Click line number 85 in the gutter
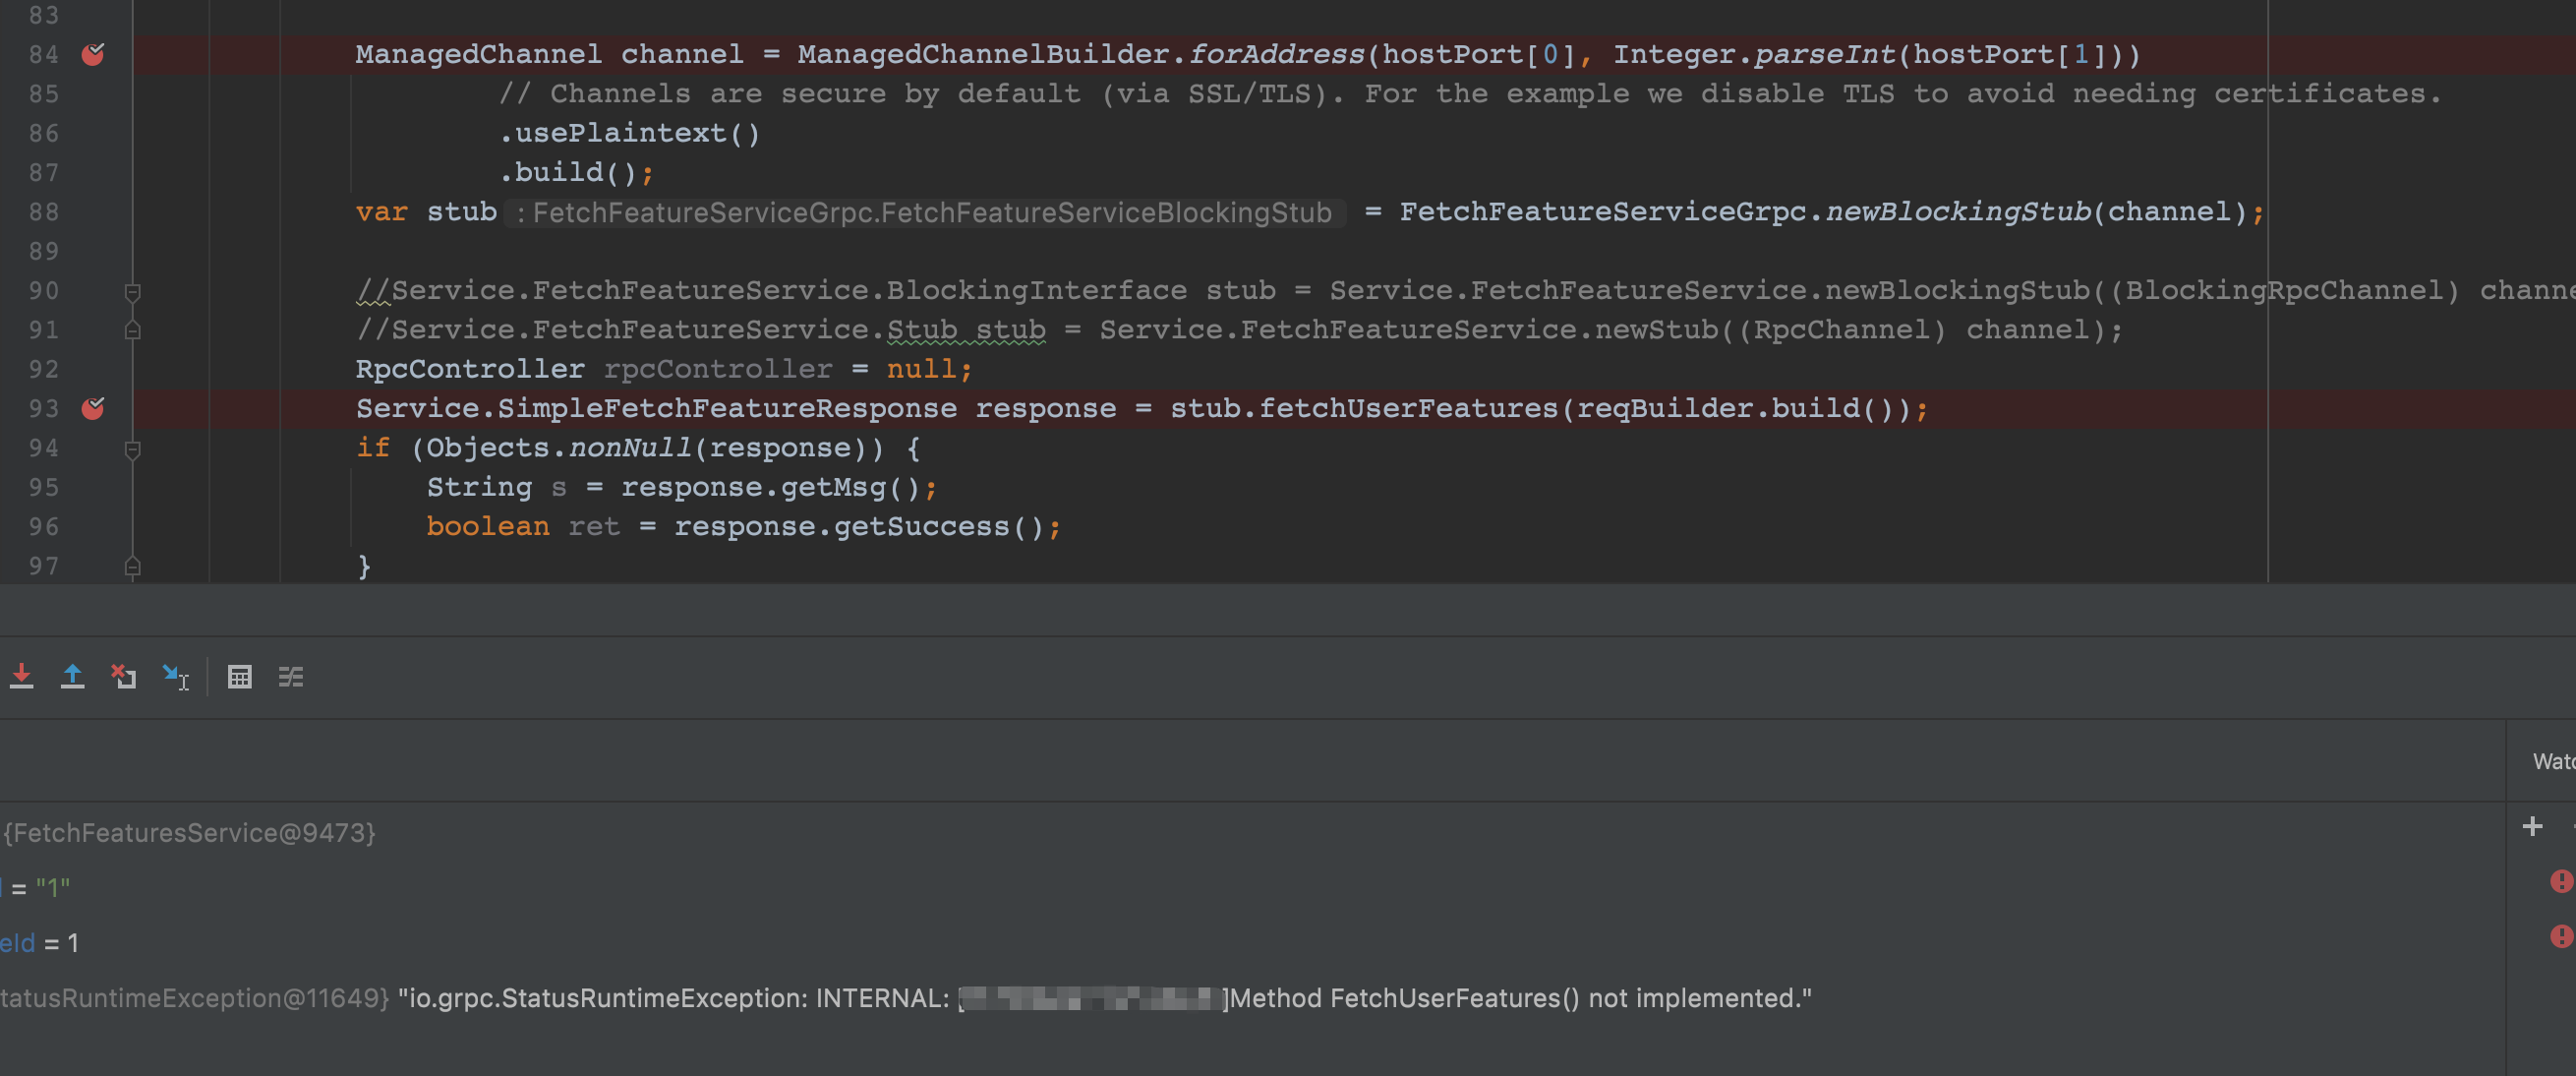2576x1076 pixels. point(44,93)
